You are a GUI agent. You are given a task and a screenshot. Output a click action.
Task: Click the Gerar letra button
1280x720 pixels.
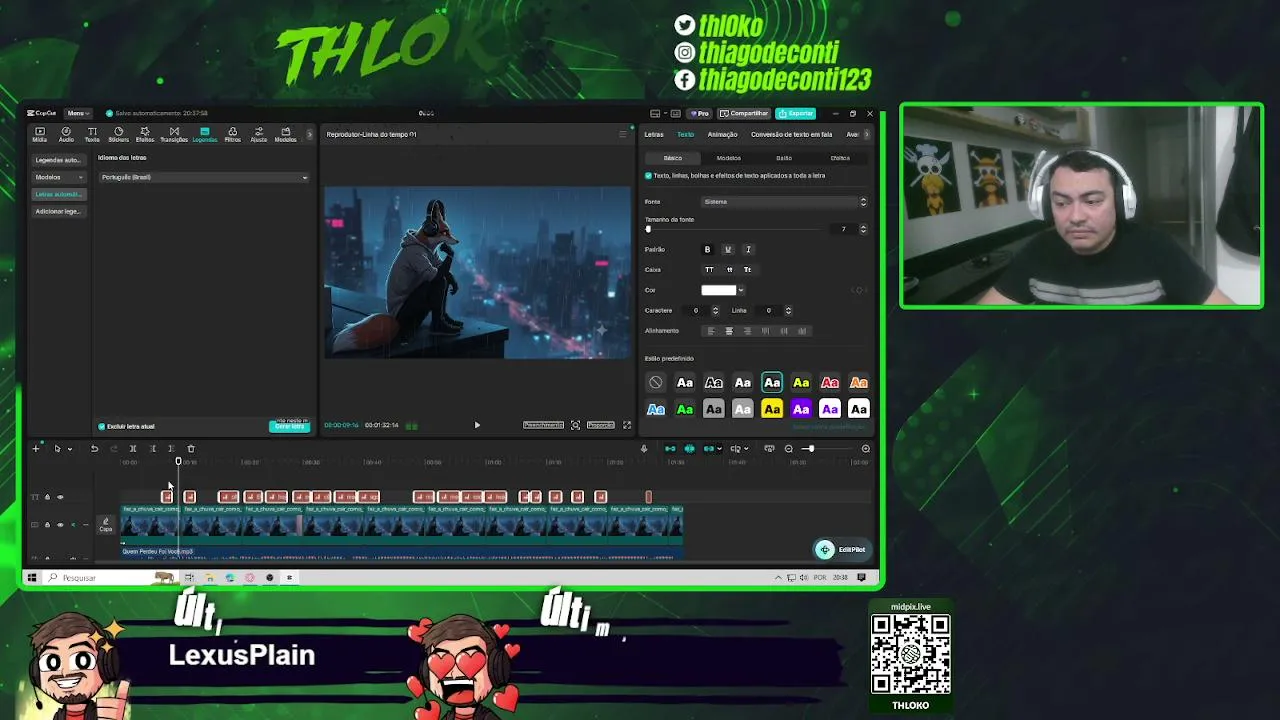(x=289, y=426)
